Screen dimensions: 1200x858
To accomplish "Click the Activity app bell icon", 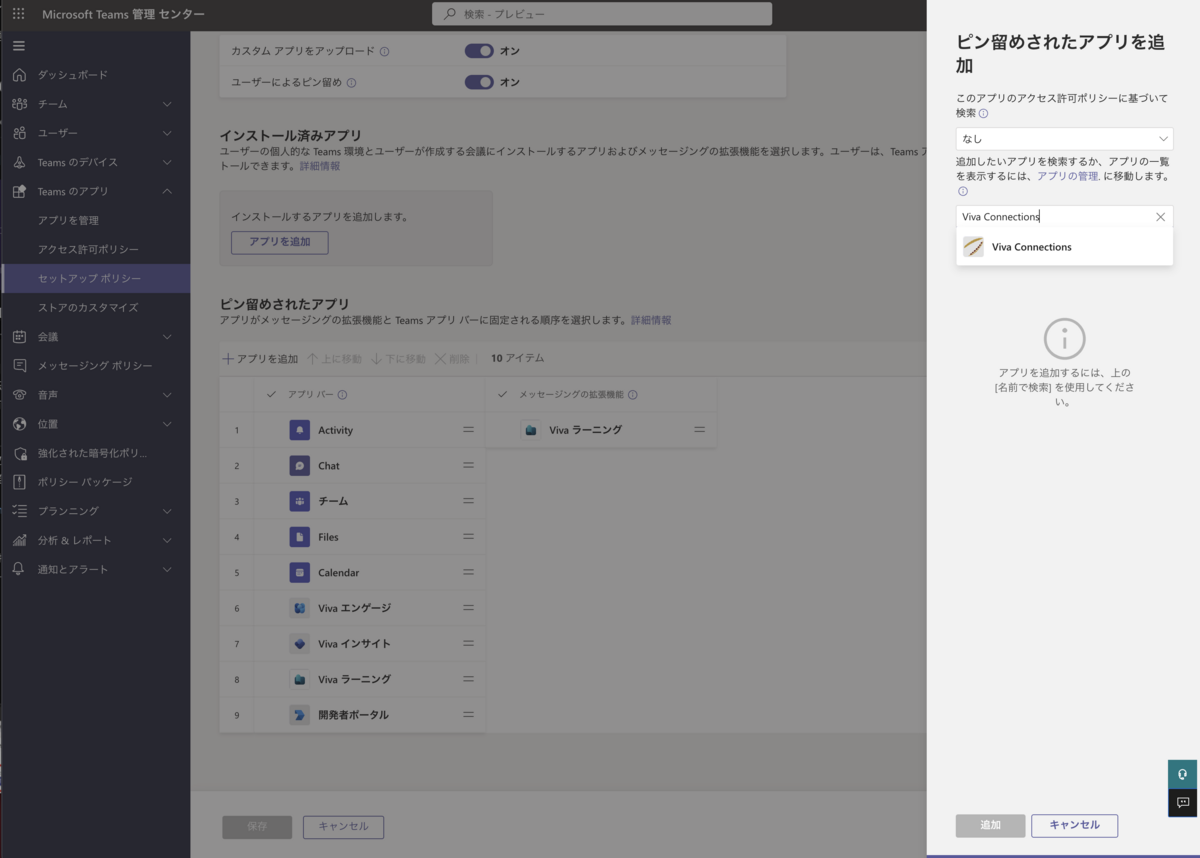I will tap(299, 430).
